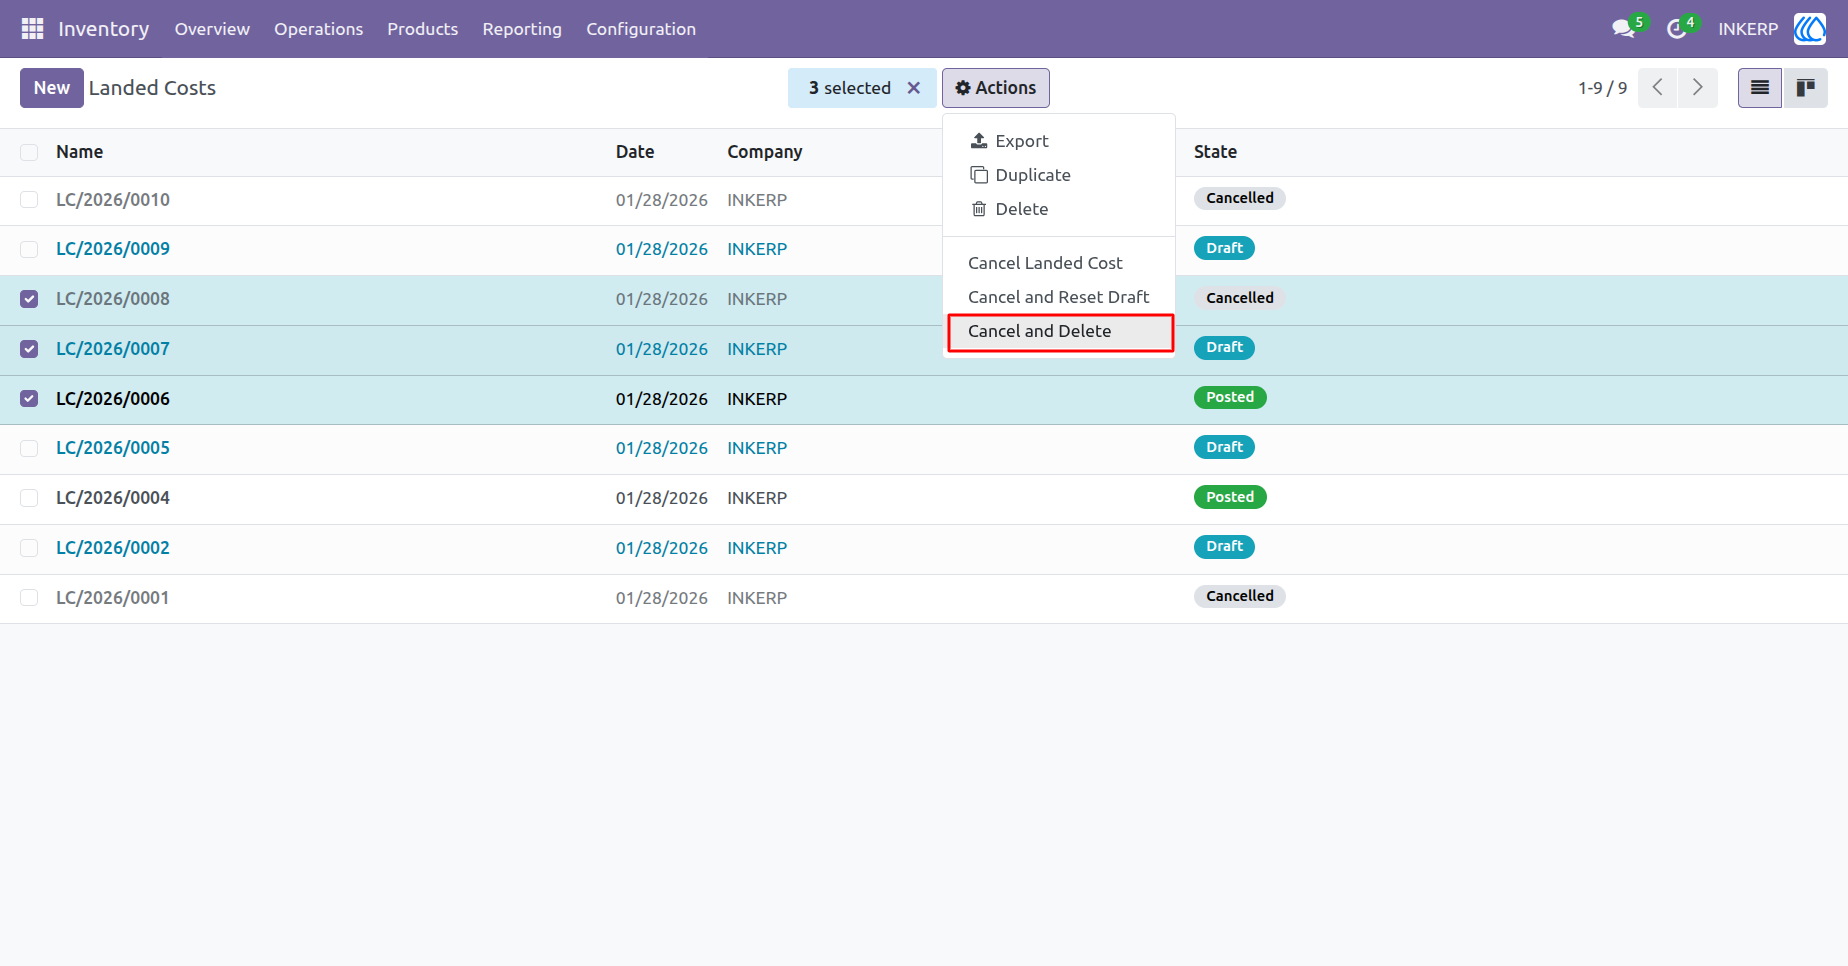The width and height of the screenshot is (1848, 966).
Task: Check the LC/2026/0010 row checkbox
Action: pos(29,200)
